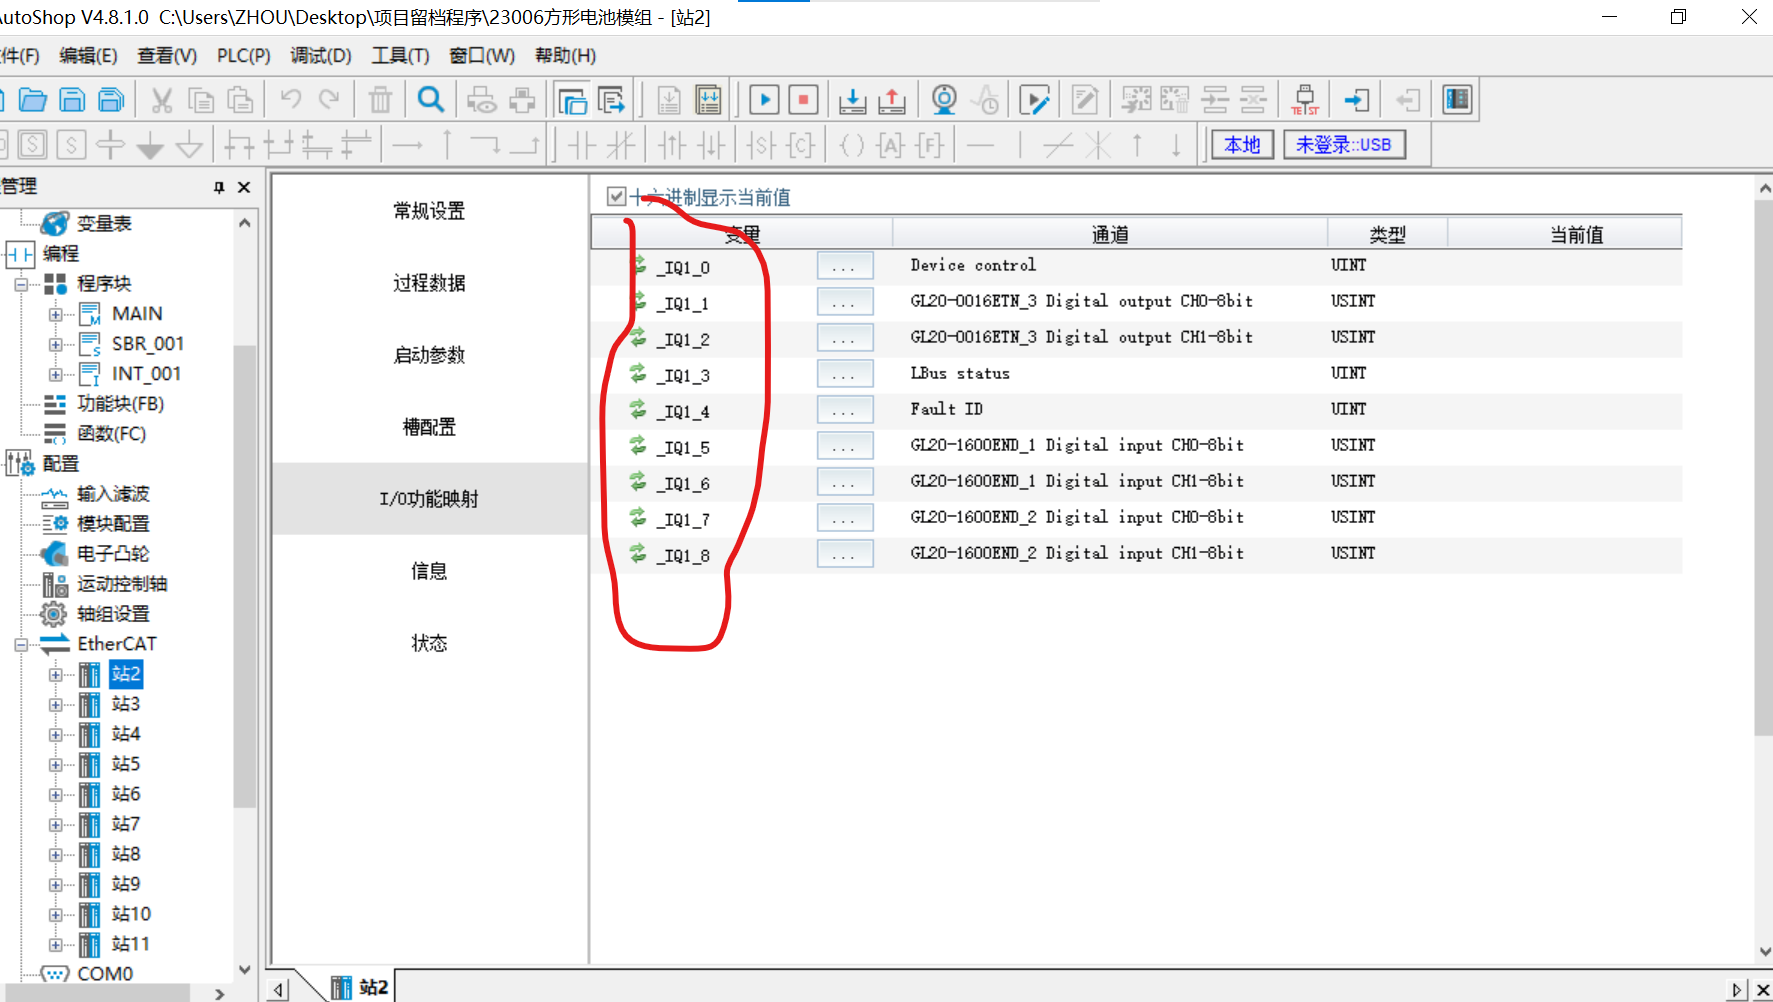This screenshot has width=1773, height=1002.
Task: Select 模块配置 in the tree
Action: [x=113, y=524]
